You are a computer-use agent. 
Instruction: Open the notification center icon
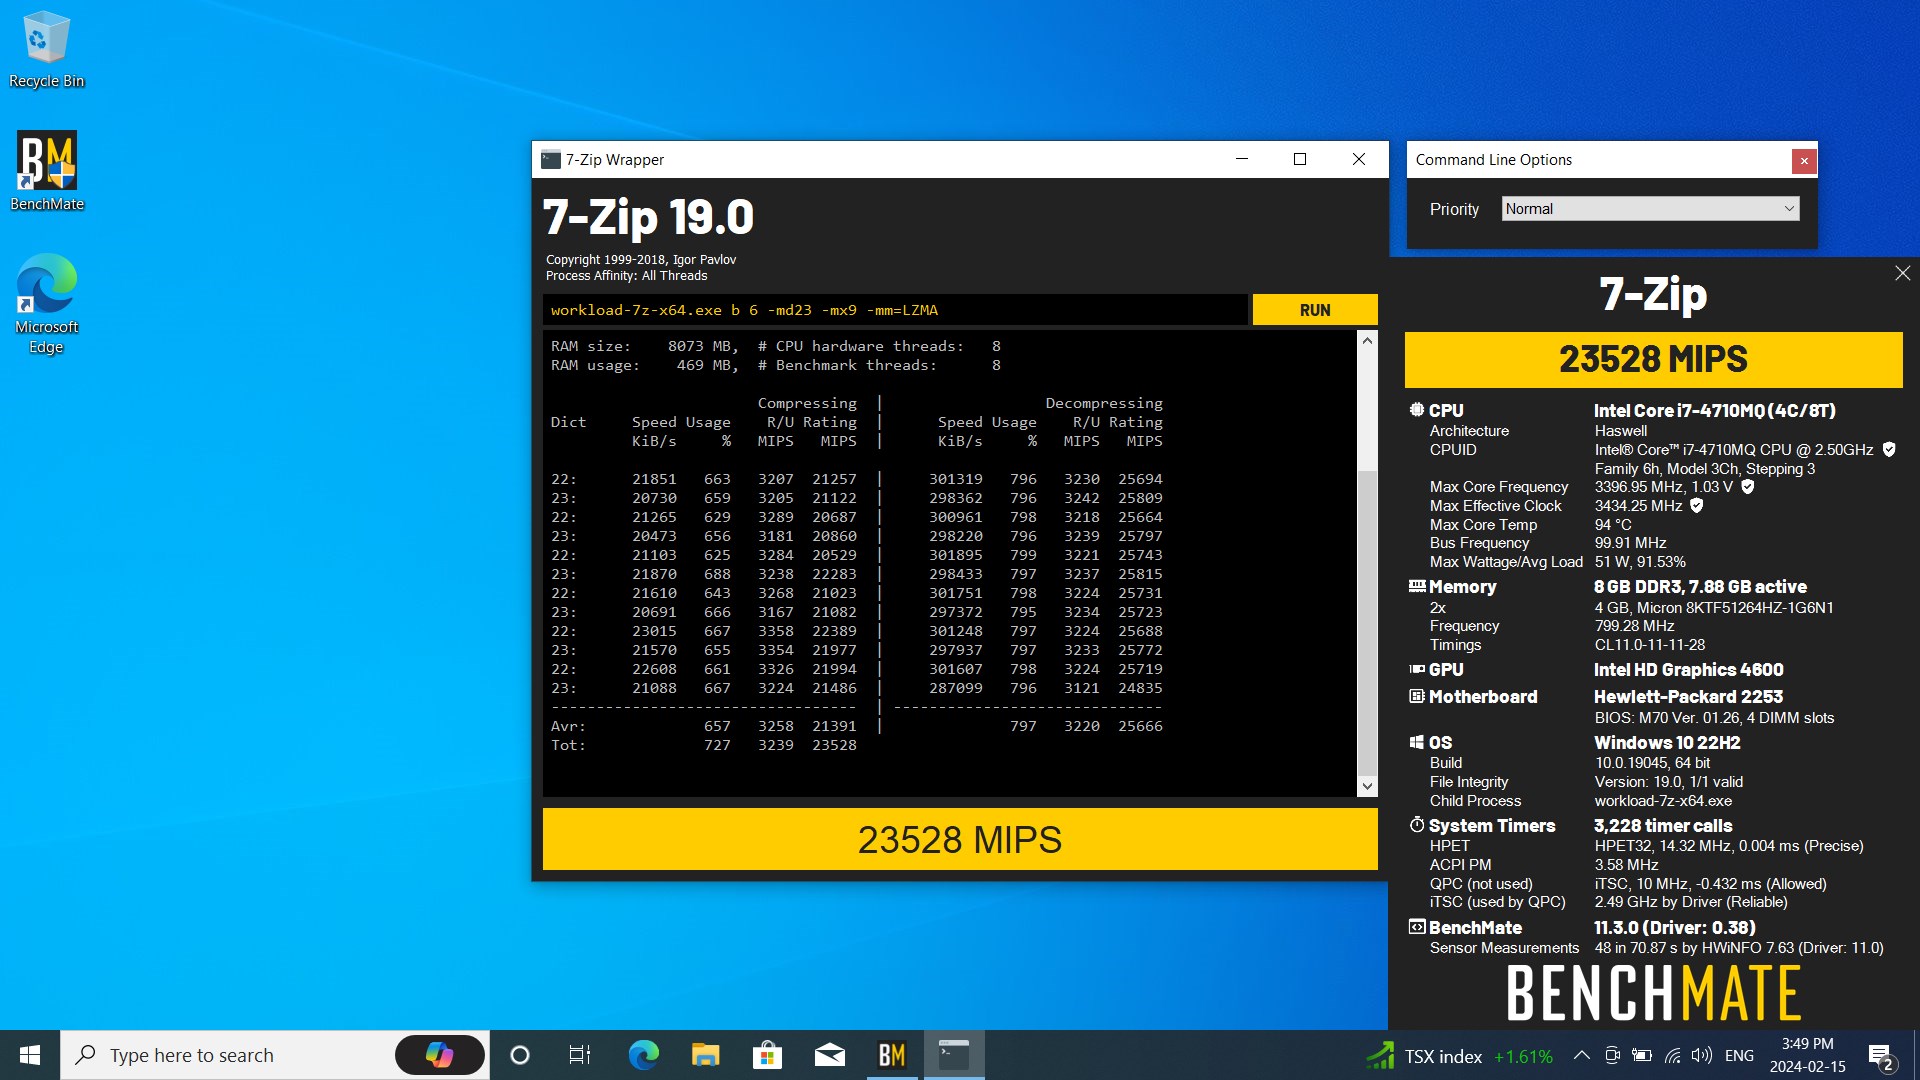pos(1880,1056)
